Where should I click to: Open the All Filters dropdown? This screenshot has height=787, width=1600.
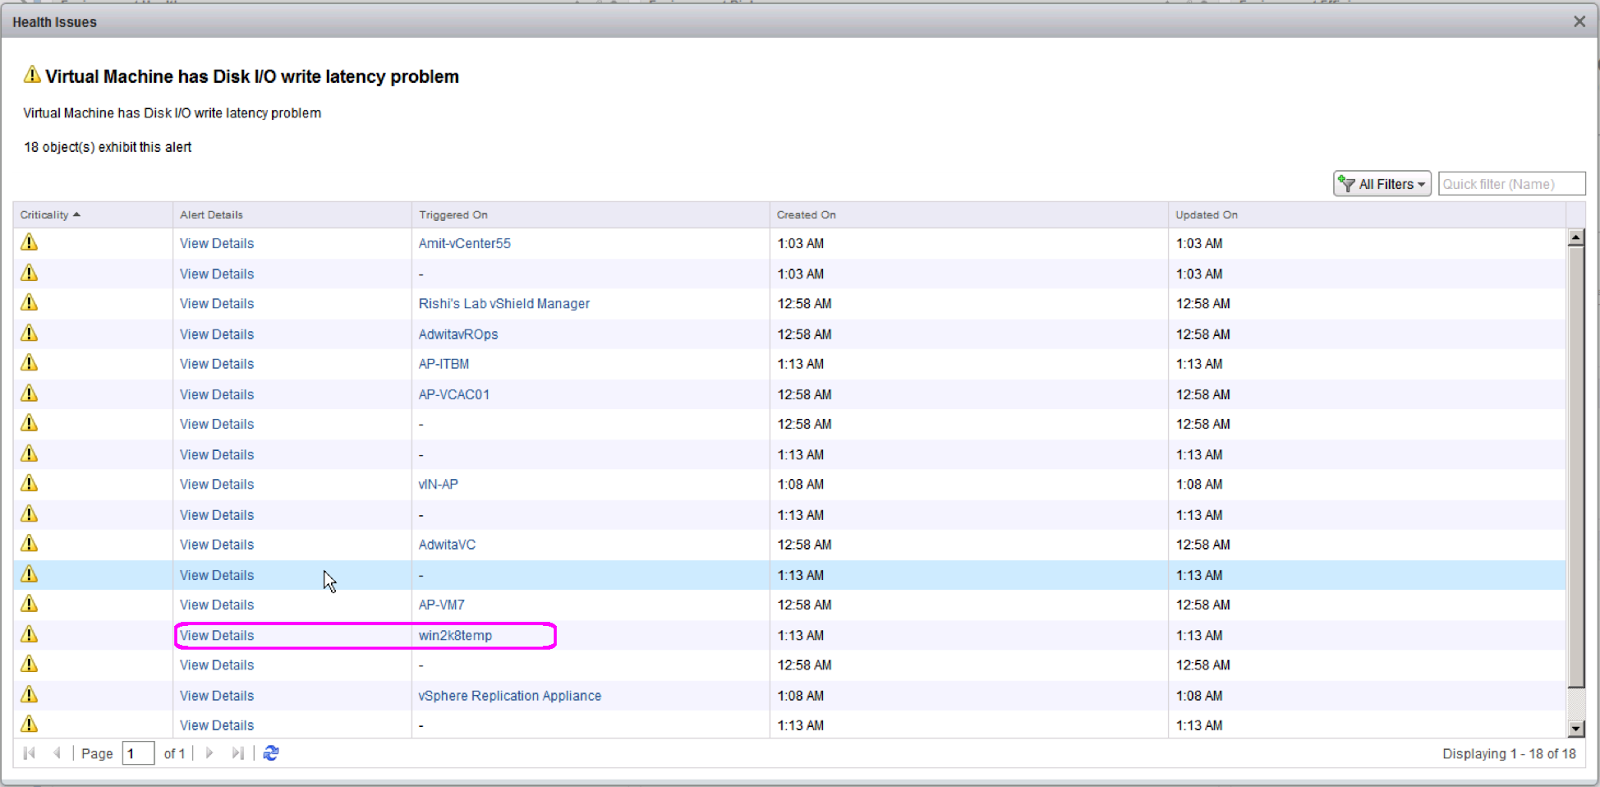click(x=1382, y=184)
